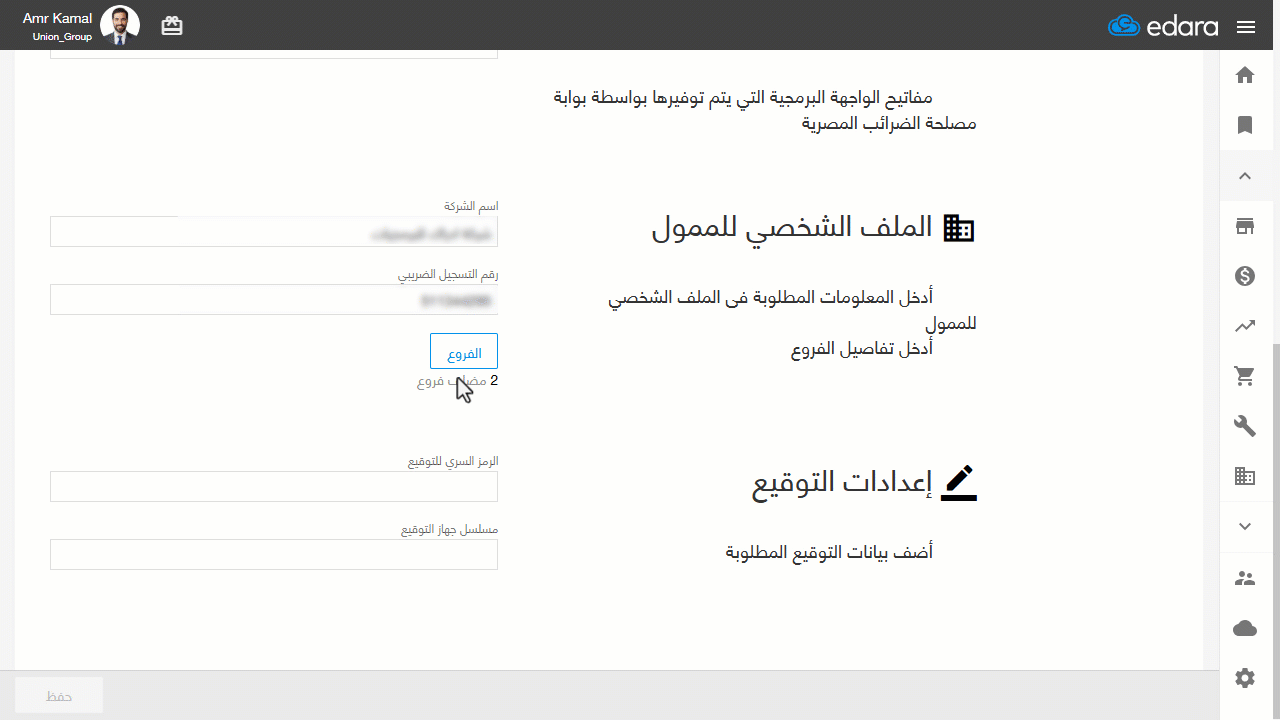1280x720 pixels.
Task: Focus the اسم الشركة company name field
Action: pyautogui.click(x=274, y=232)
